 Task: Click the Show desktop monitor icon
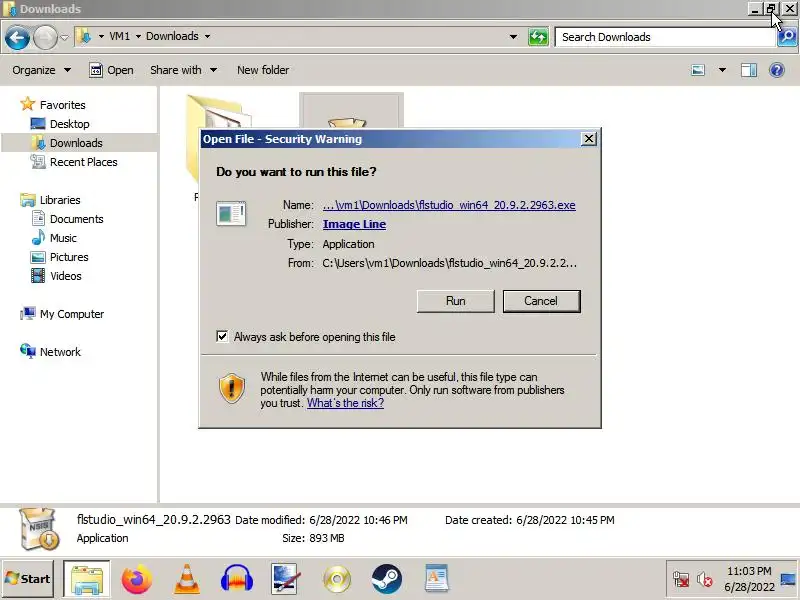(x=789, y=579)
